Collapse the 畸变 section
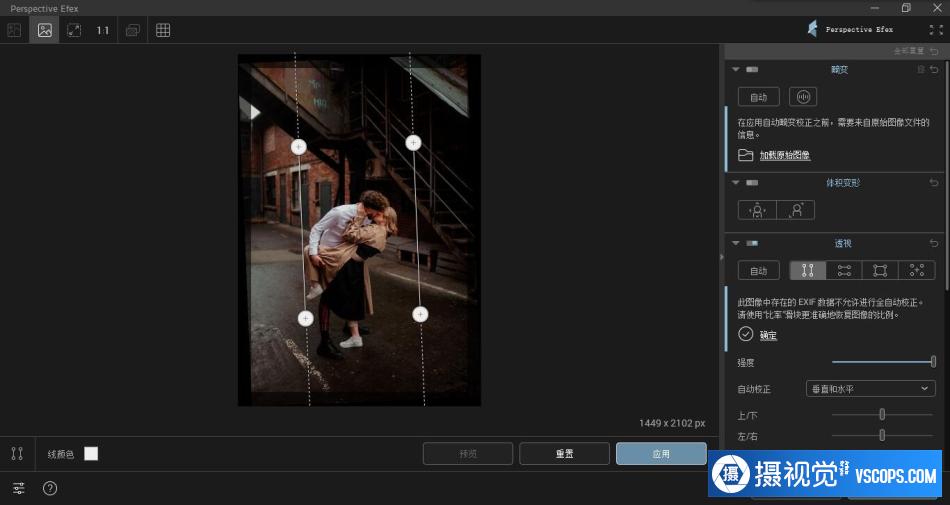 (736, 70)
